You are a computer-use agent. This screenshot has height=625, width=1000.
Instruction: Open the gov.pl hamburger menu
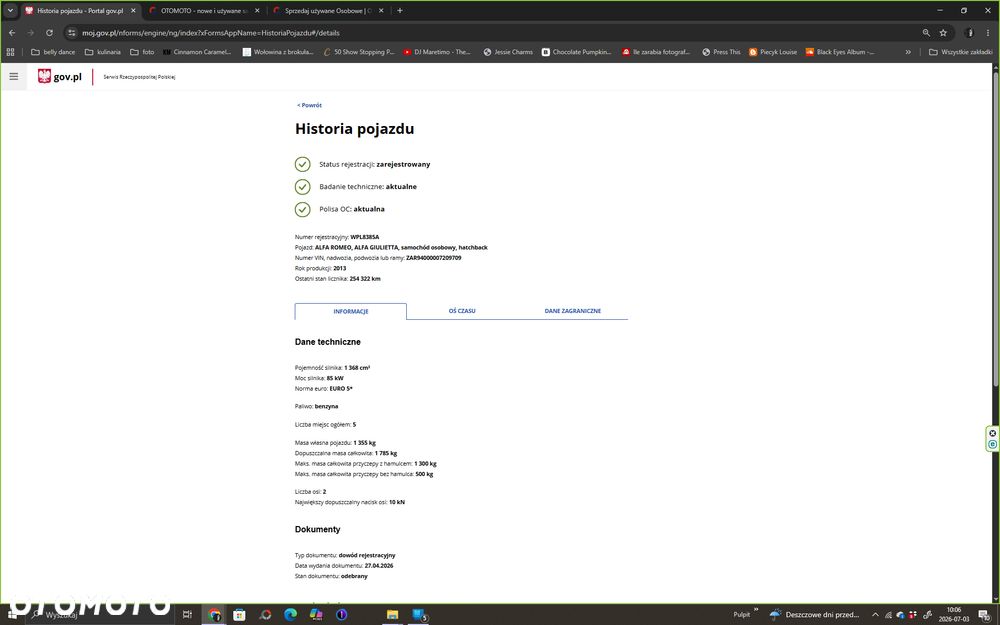[x=13, y=77]
